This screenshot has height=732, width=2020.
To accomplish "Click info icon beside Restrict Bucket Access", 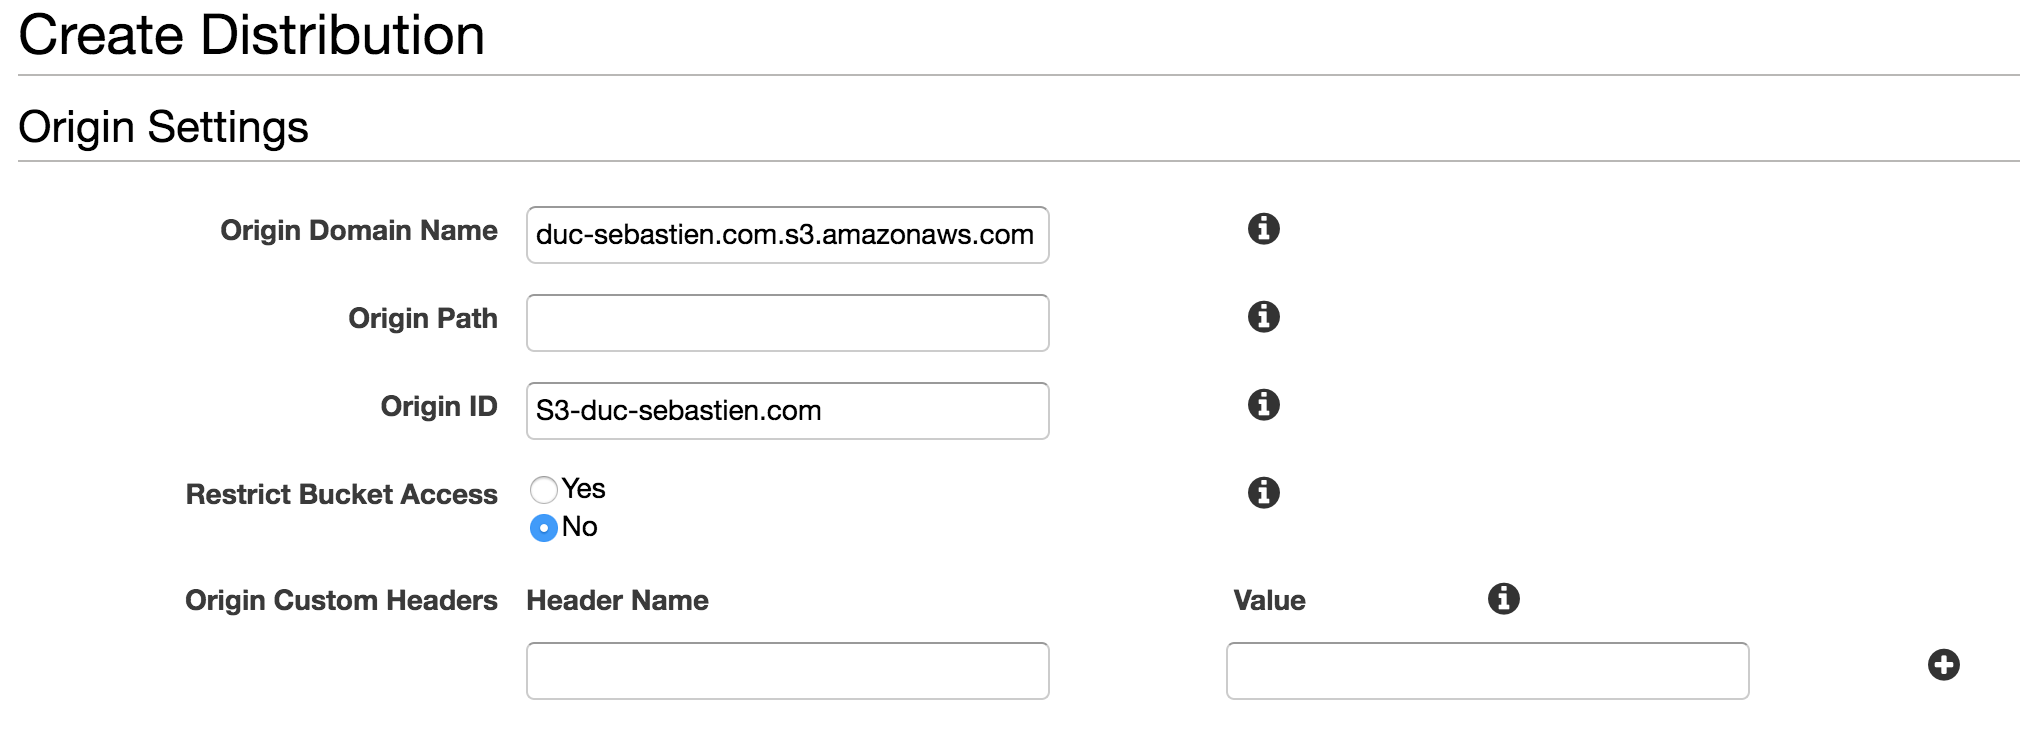I will [1263, 493].
